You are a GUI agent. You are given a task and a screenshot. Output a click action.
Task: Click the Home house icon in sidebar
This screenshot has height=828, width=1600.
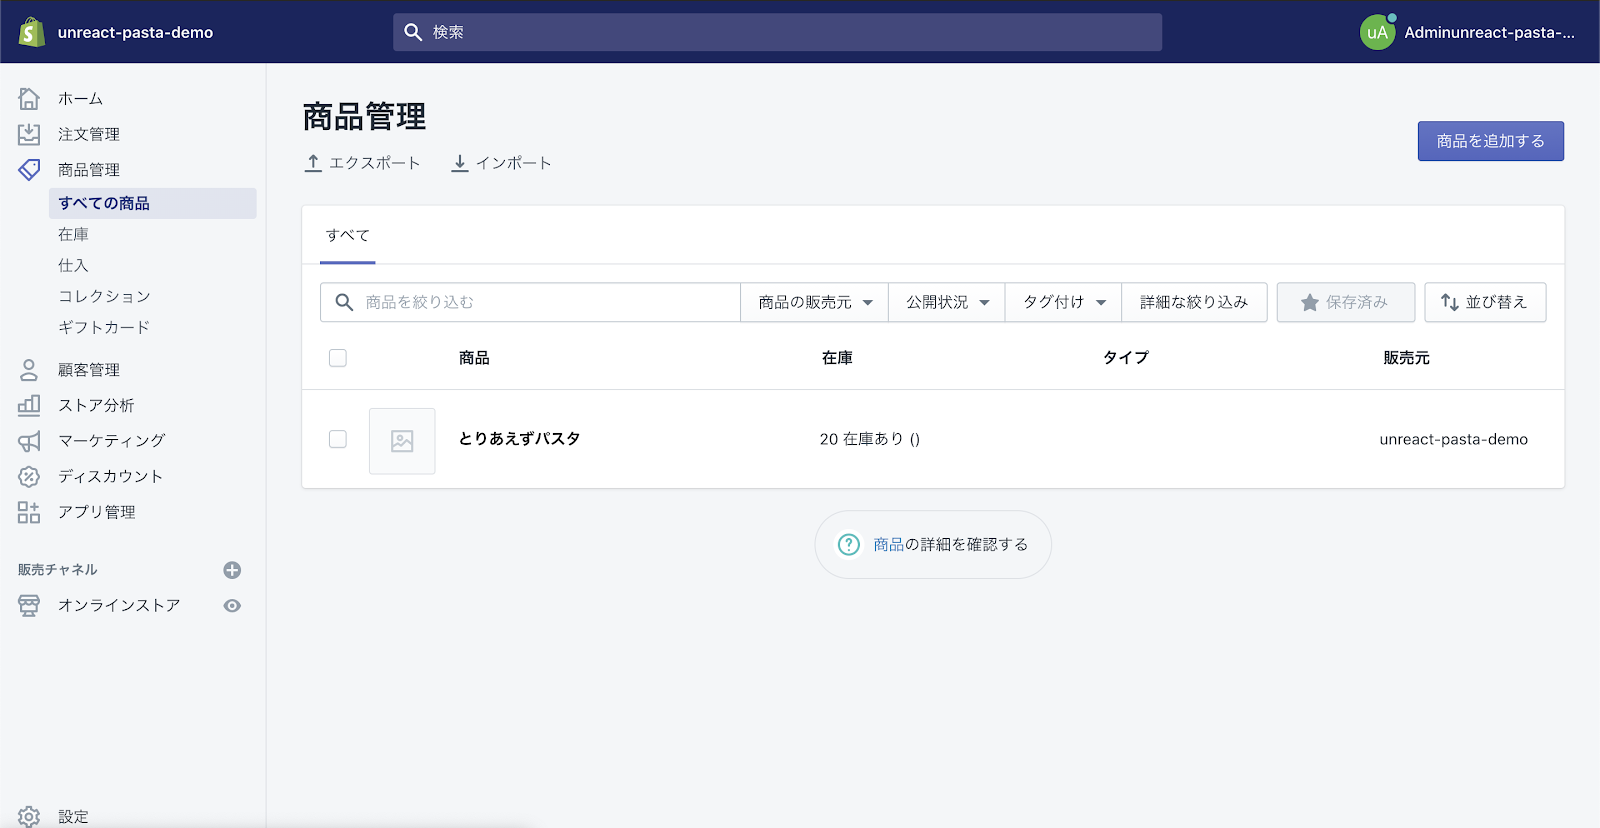(x=29, y=98)
